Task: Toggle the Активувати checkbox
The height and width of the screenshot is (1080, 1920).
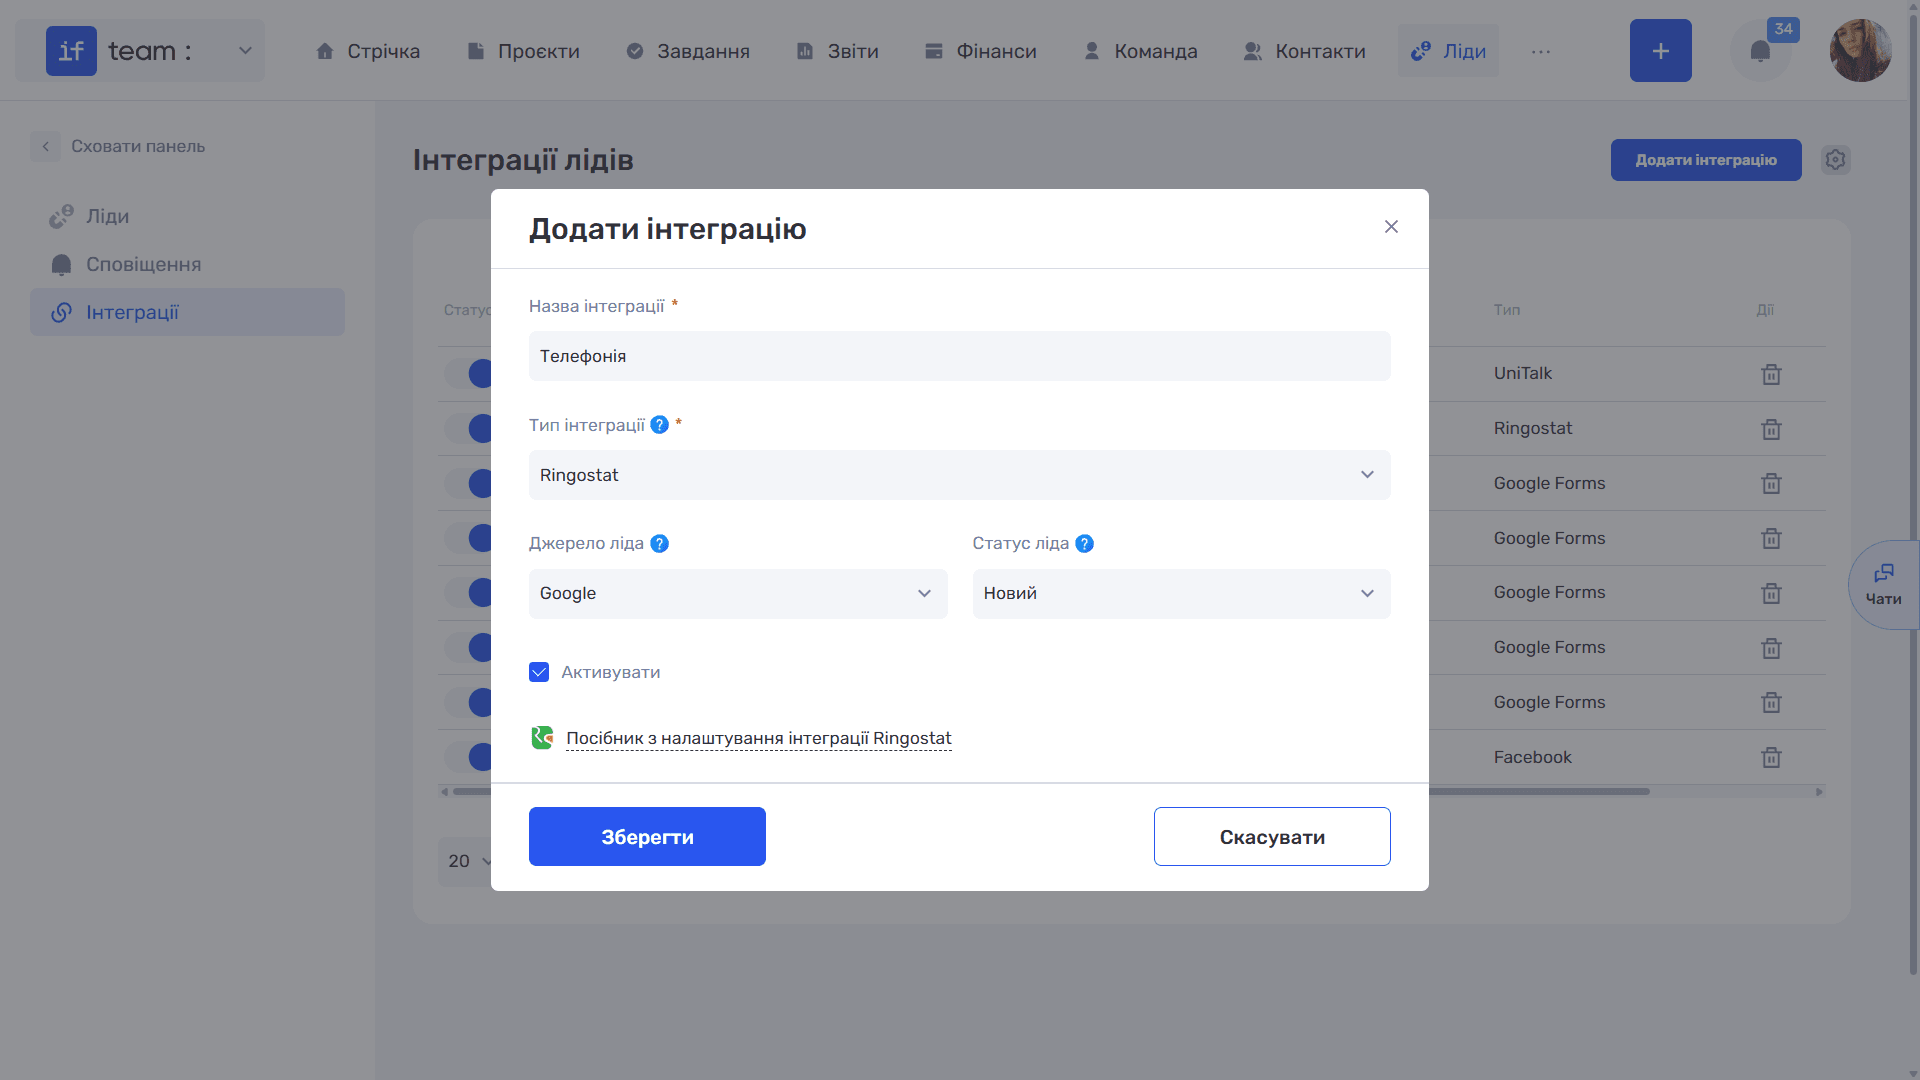Action: pyautogui.click(x=539, y=672)
